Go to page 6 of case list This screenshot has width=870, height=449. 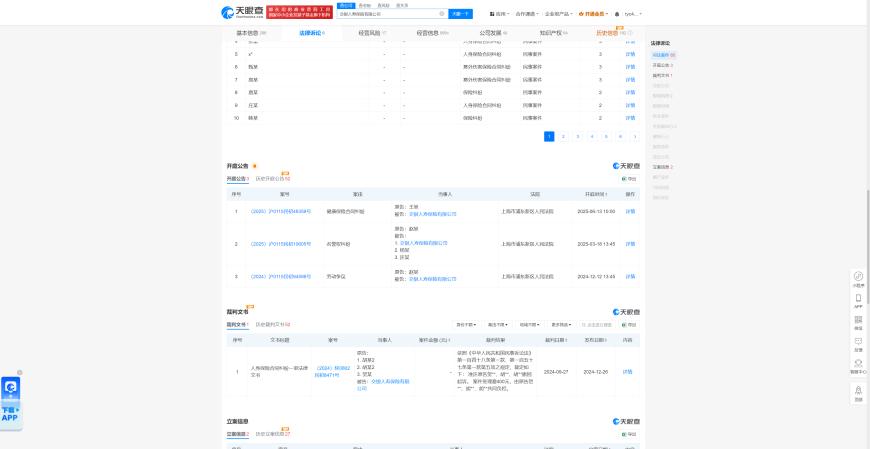(620, 137)
